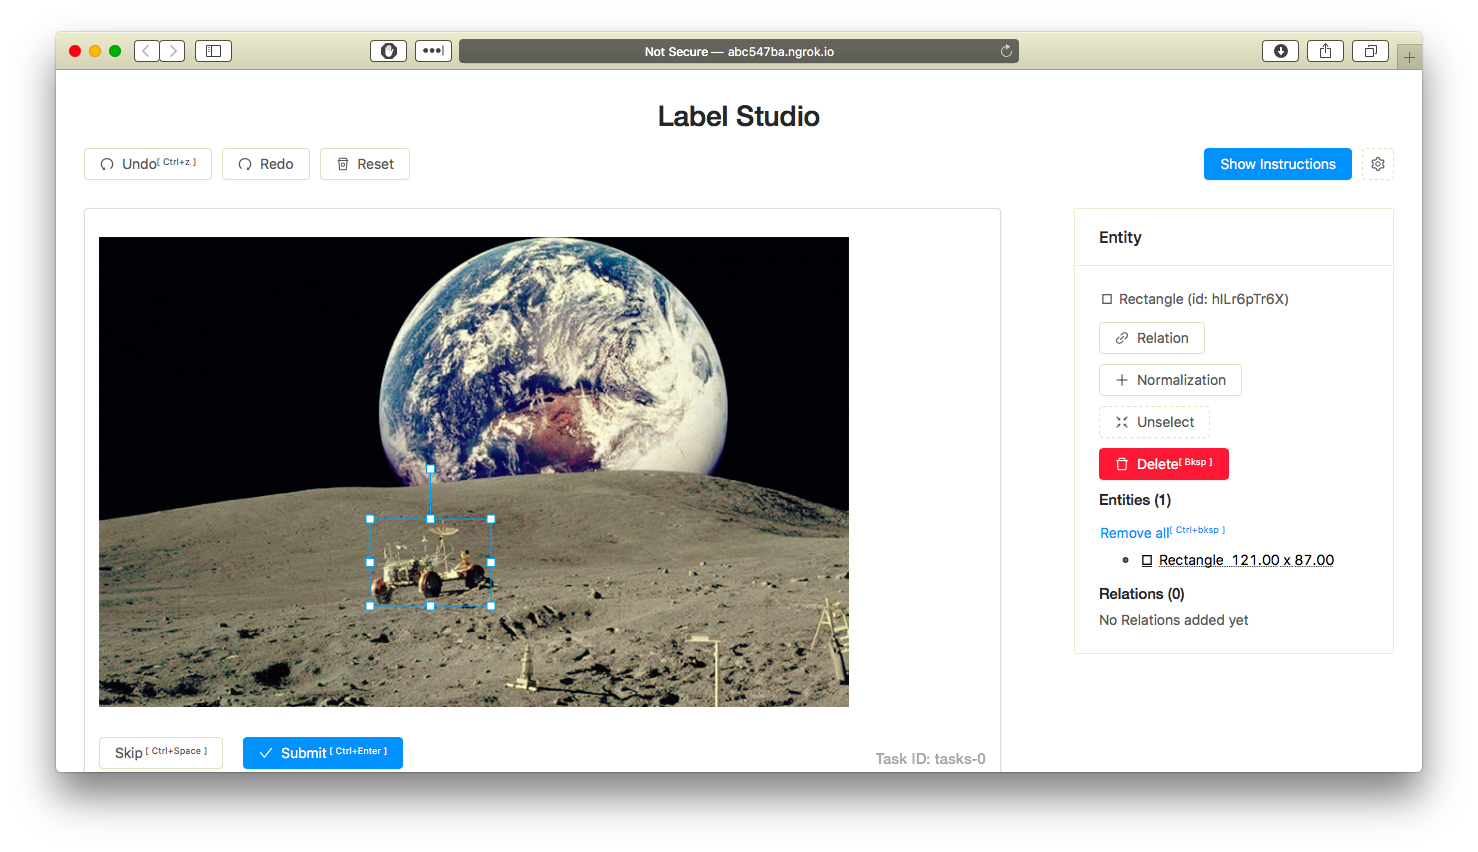Screen dimensions: 1478x852
Task: Open settings via the gear icon
Action: coord(1377,164)
